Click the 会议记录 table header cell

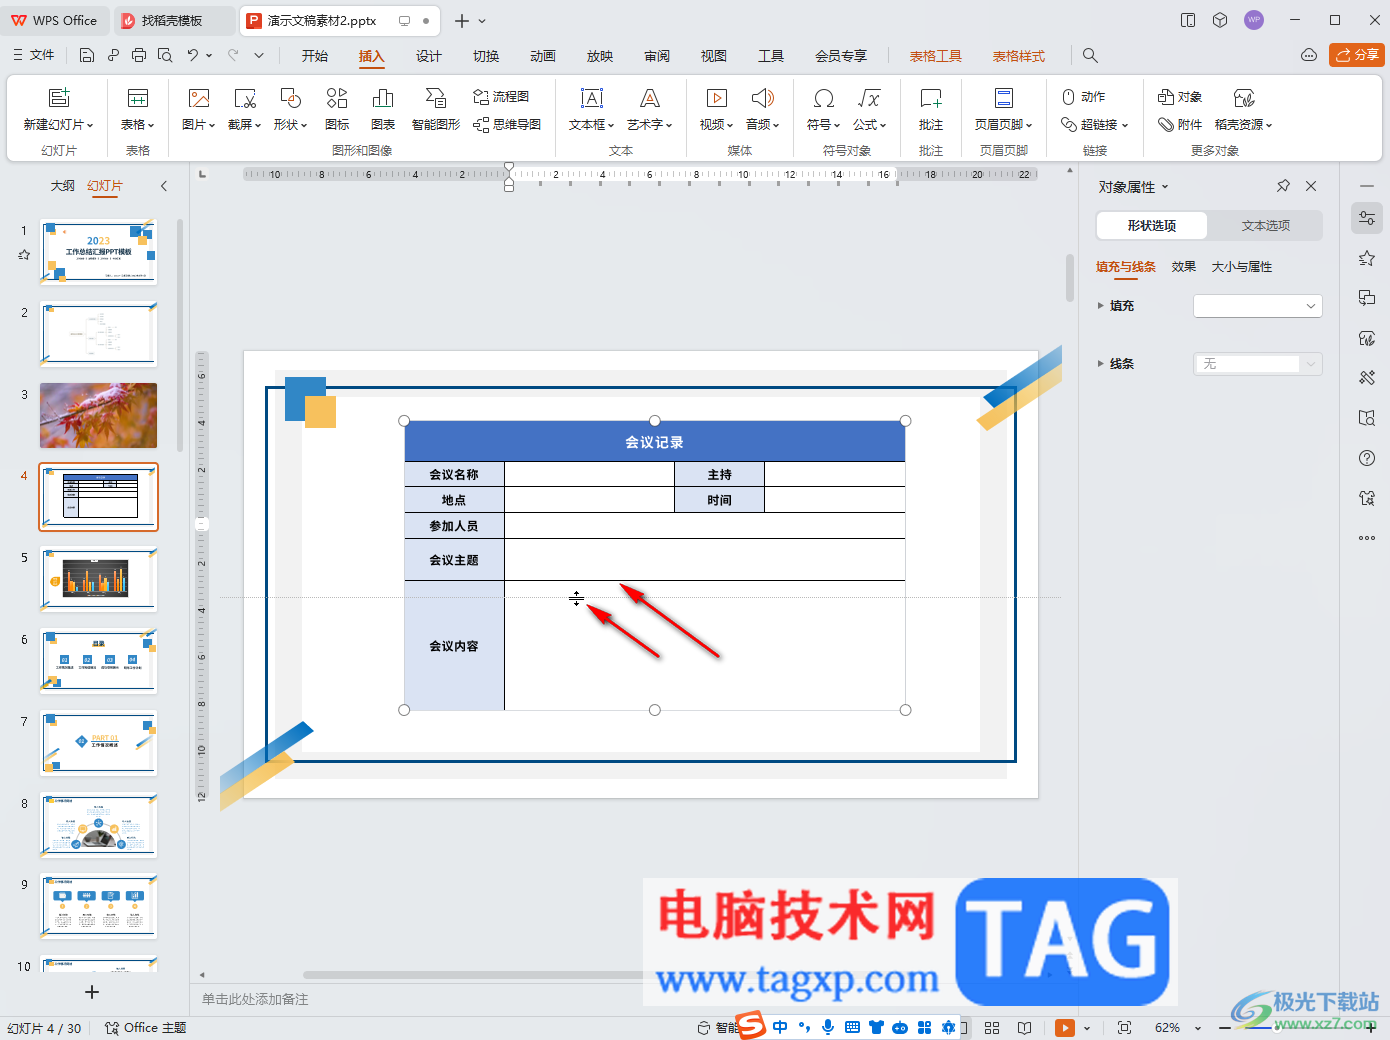coord(655,441)
